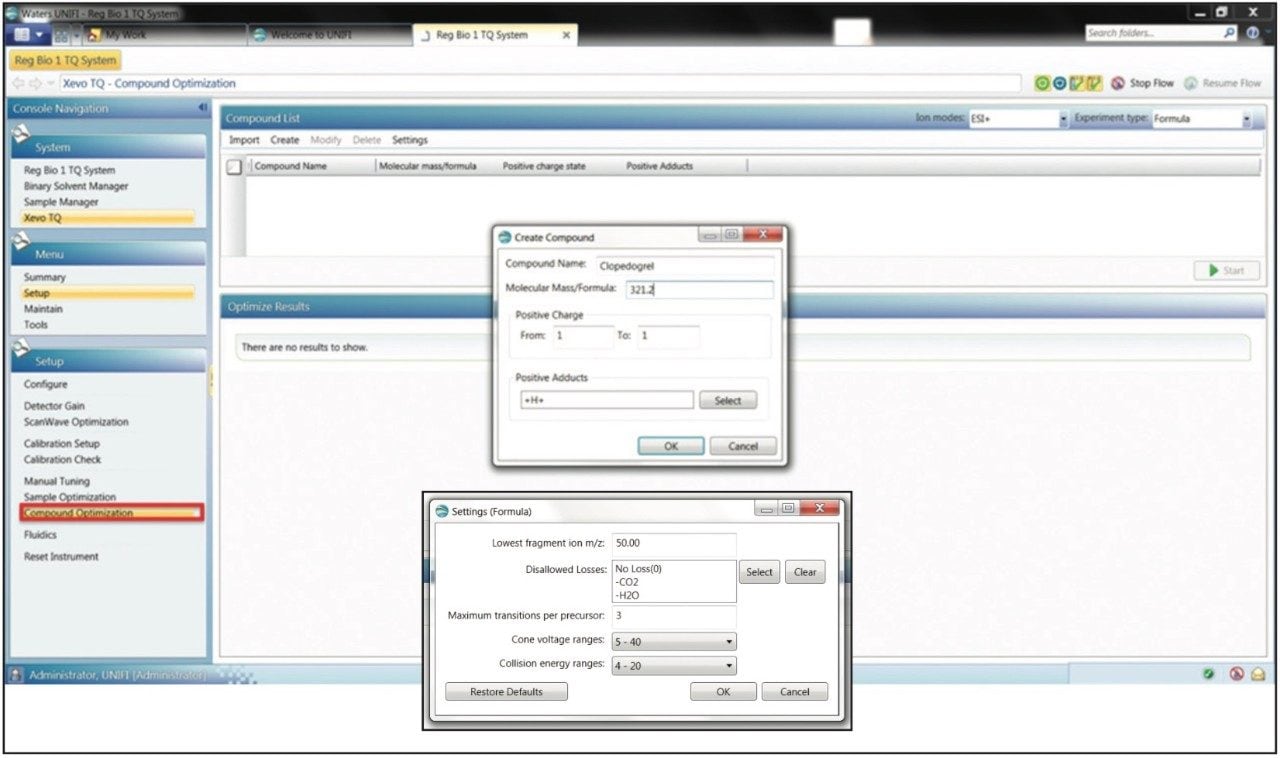Open the Experiment type dropdown
This screenshot has height=758, width=1280.
pos(1247,119)
